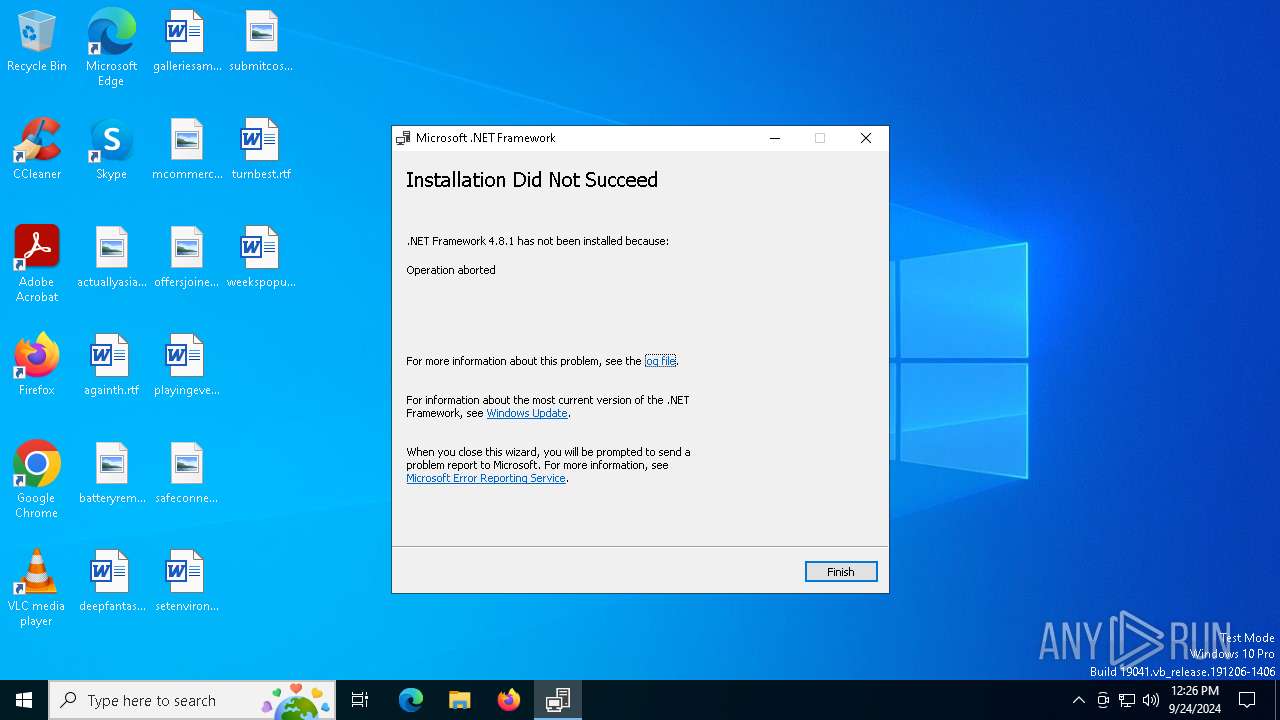
Task: Open the volume control tray icon
Action: (x=1151, y=700)
